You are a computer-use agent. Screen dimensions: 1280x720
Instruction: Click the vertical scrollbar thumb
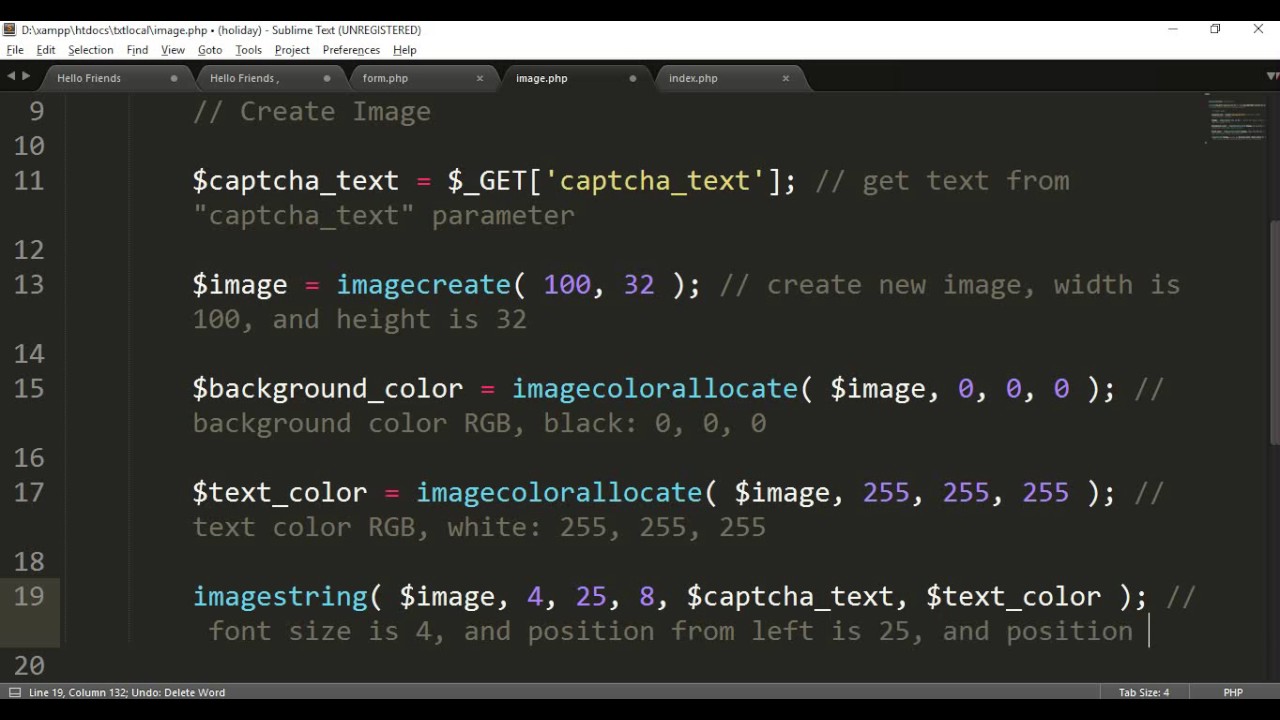(1274, 330)
